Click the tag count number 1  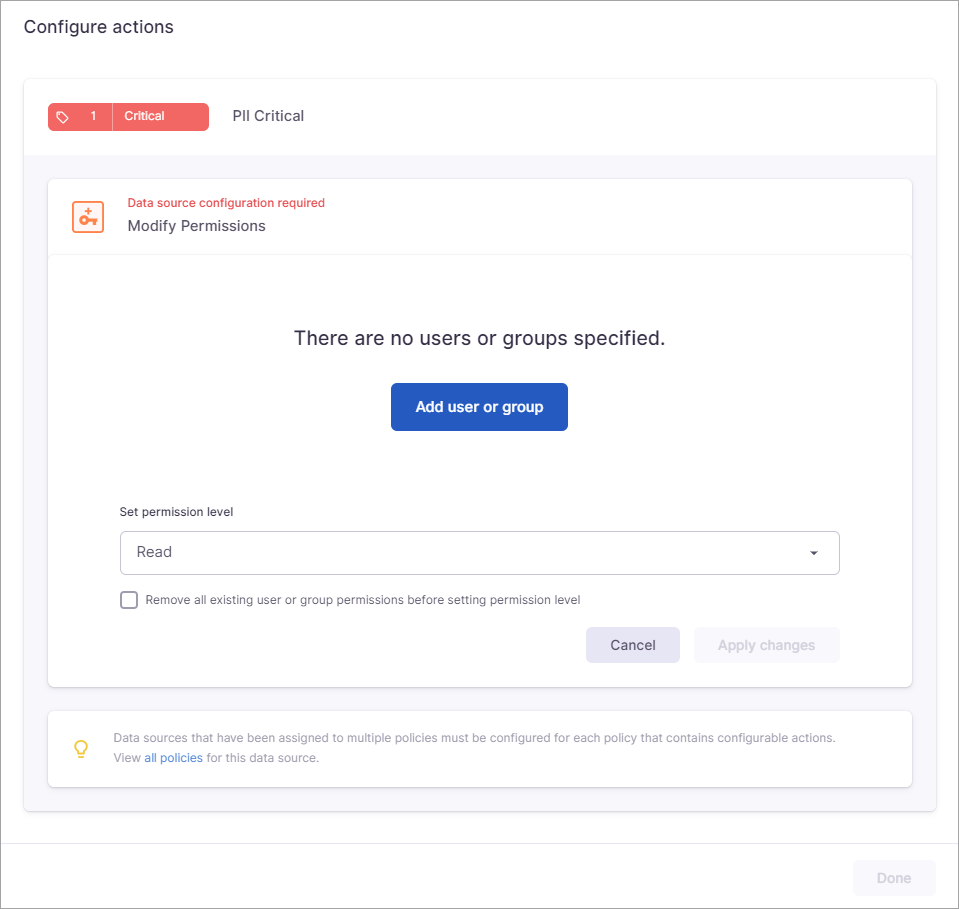pos(94,117)
